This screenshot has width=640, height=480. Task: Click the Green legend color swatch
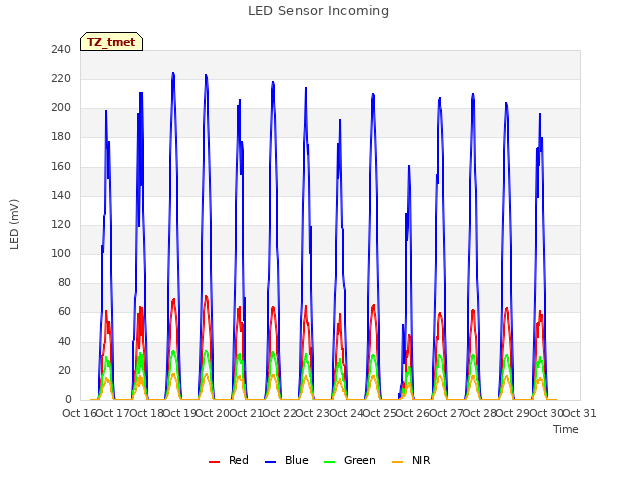pos(329,462)
